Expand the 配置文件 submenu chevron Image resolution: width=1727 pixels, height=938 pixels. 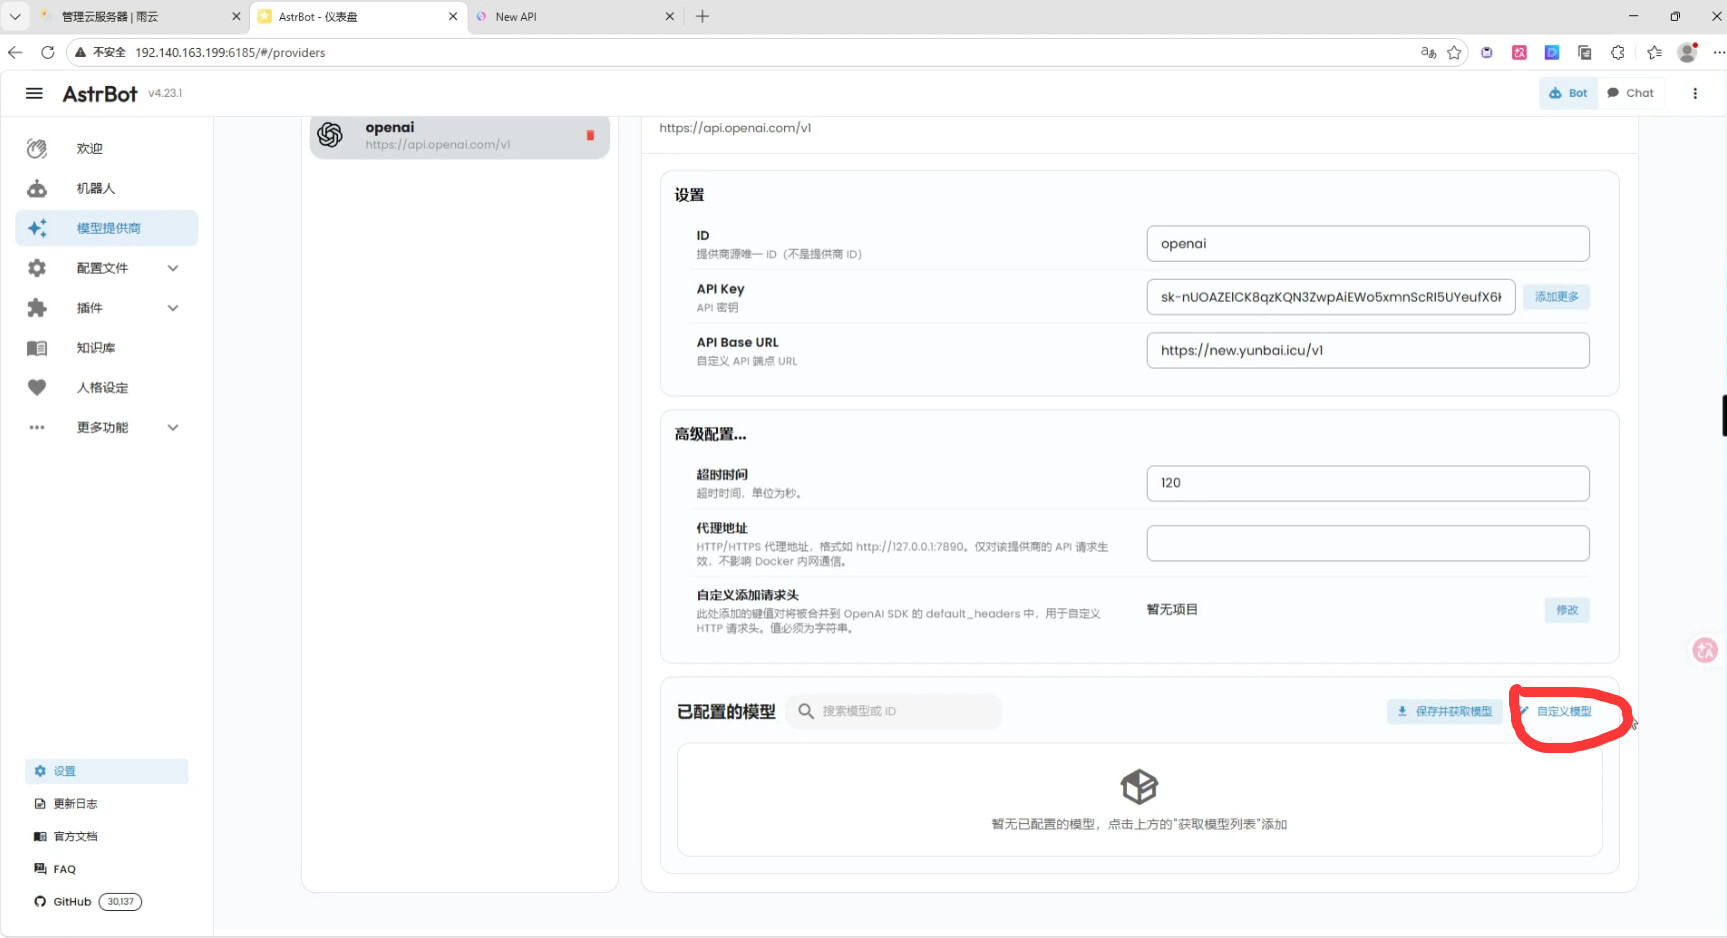coord(173,268)
